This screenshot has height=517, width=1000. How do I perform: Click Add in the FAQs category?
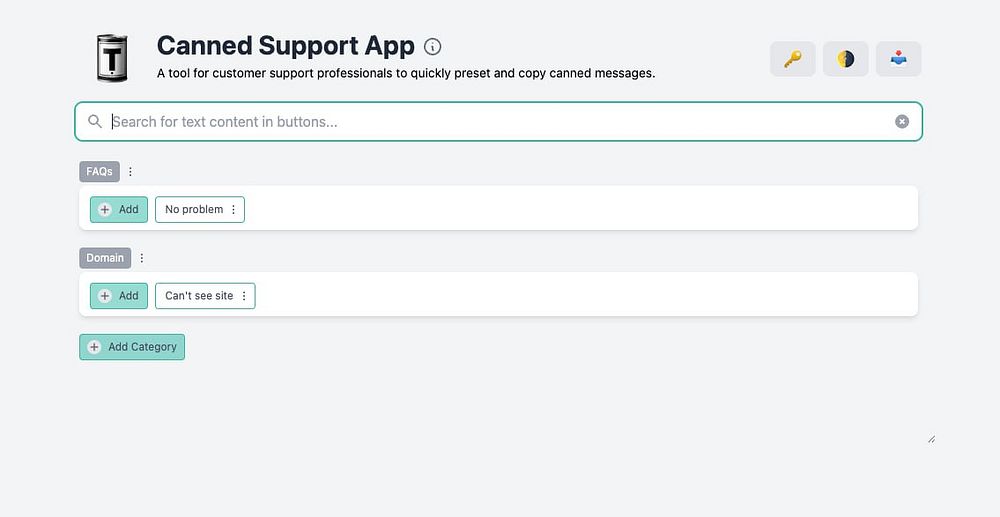pos(119,210)
